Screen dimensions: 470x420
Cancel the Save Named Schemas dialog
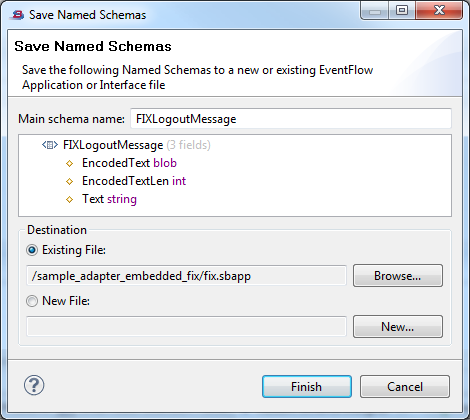click(405, 387)
